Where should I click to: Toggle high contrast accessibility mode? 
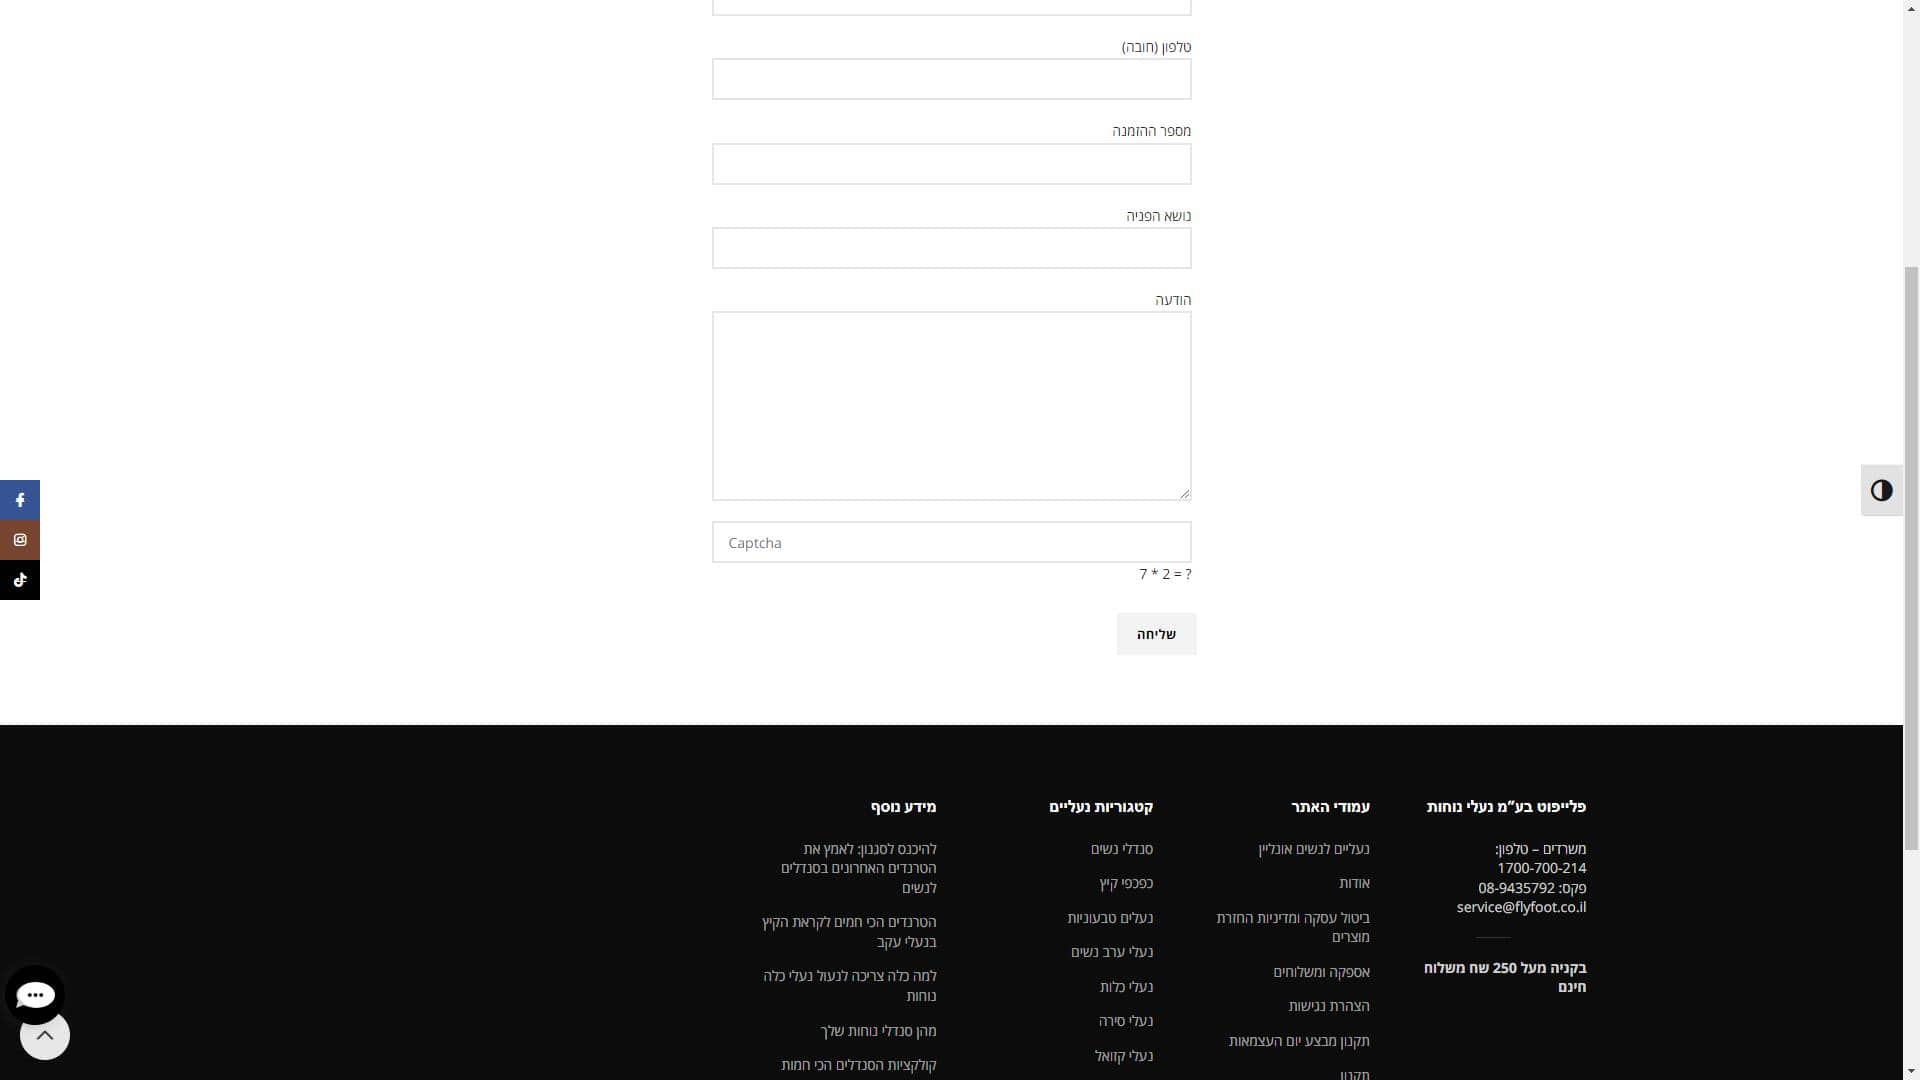1881,491
